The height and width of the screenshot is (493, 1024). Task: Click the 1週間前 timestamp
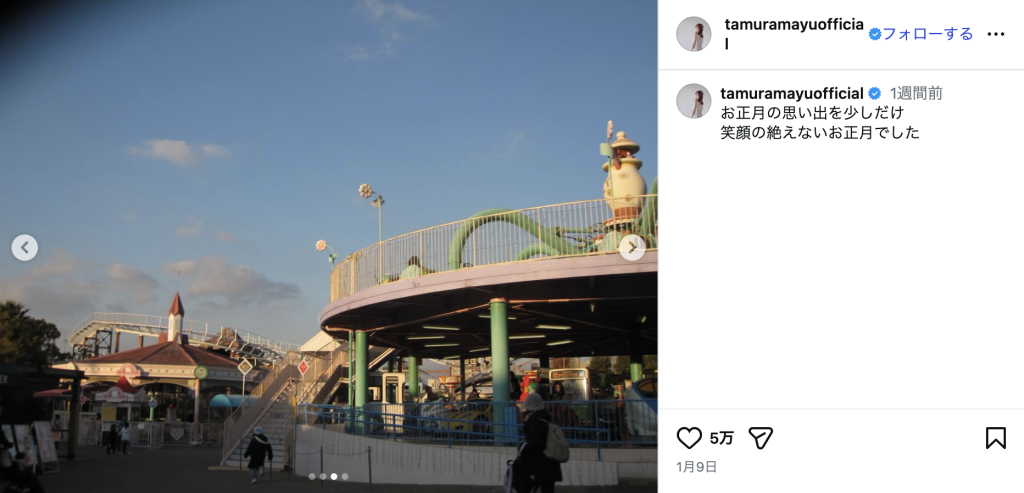click(x=916, y=93)
